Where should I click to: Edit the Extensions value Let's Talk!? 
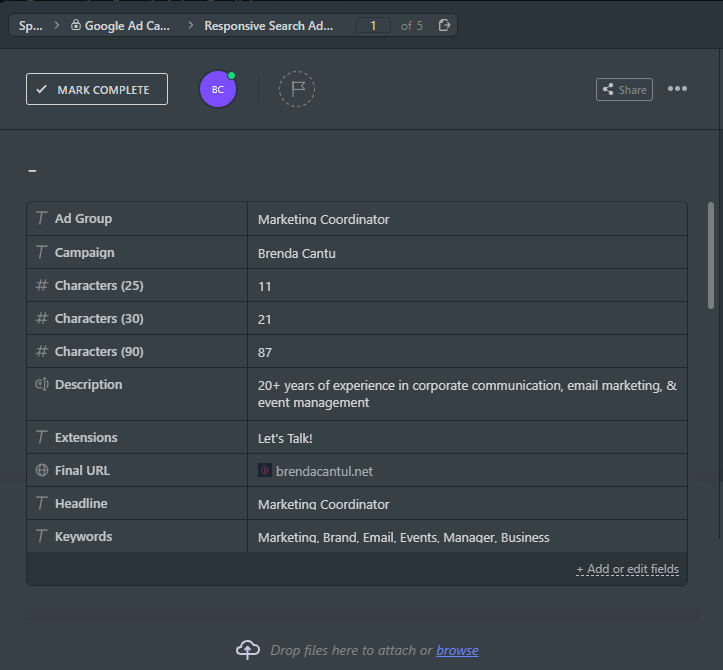285,438
